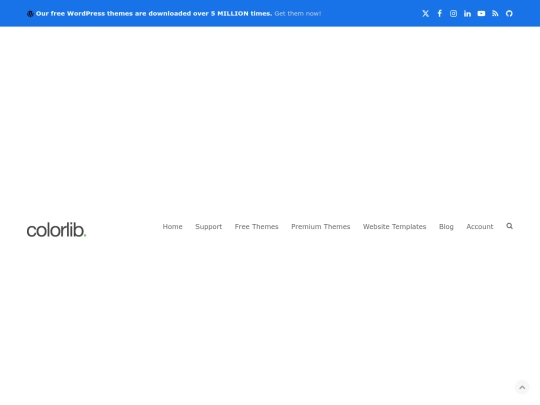Go to the Home menu item
The width and height of the screenshot is (540, 405).
(x=173, y=227)
